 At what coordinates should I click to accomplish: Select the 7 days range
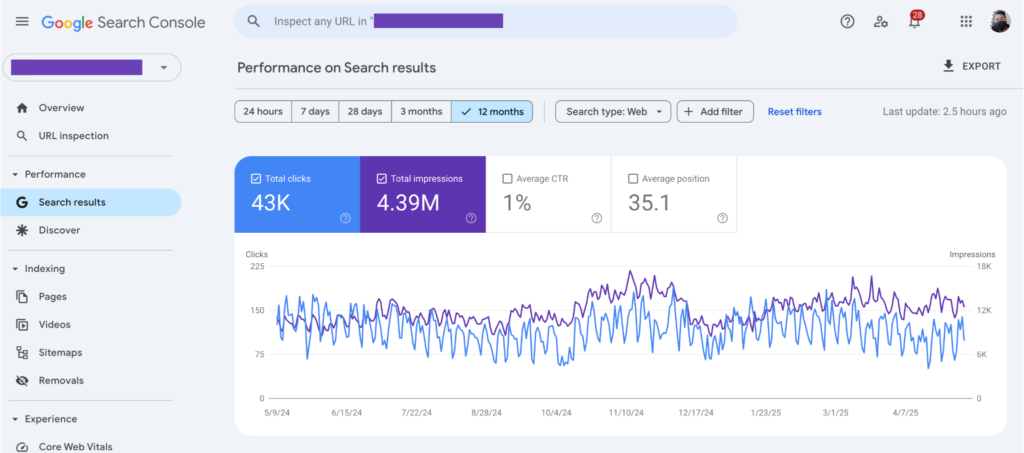[x=315, y=112]
